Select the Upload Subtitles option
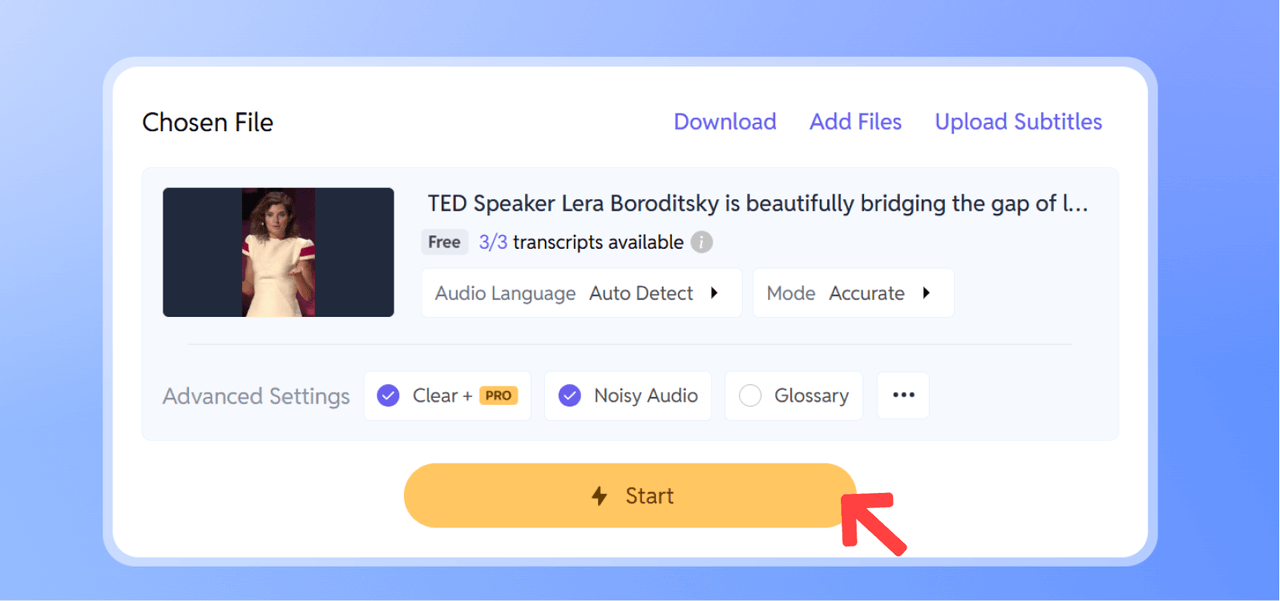This screenshot has width=1280, height=601. click(1018, 122)
